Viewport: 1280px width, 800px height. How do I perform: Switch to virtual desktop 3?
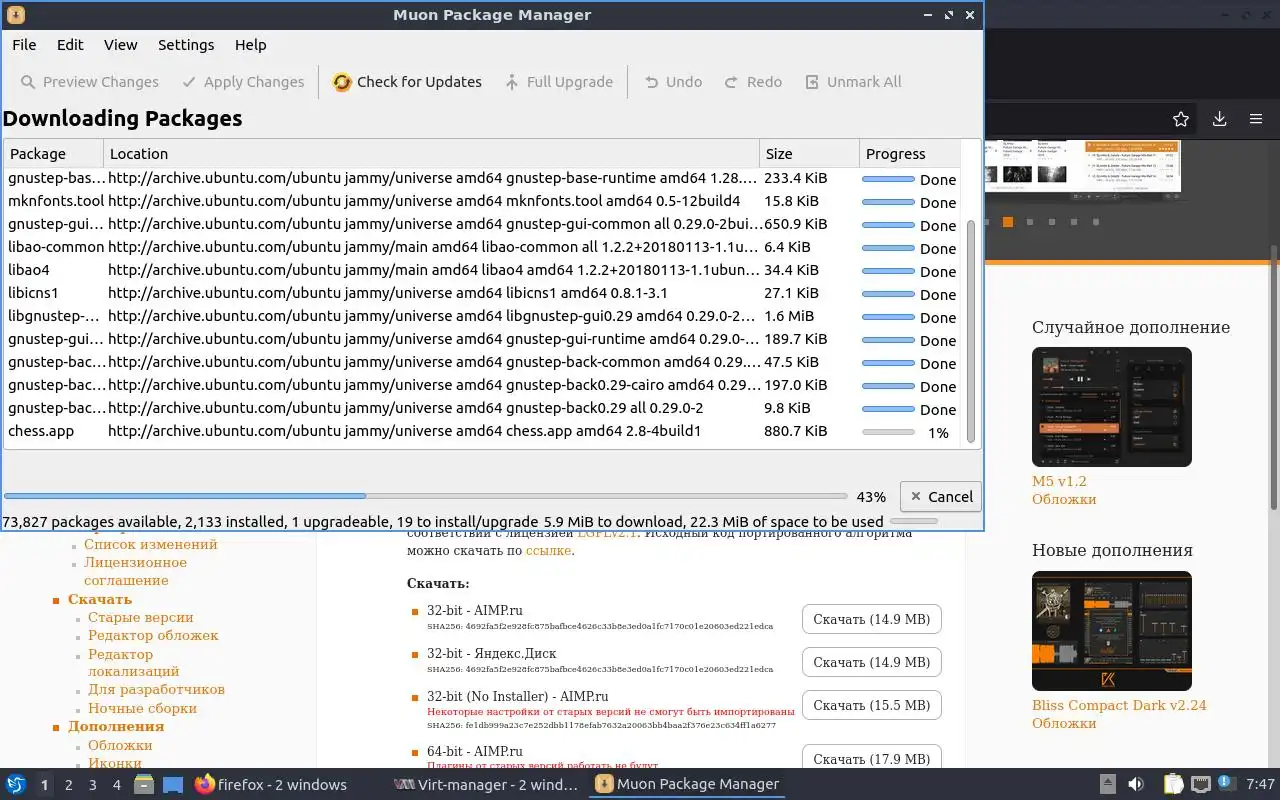coord(92,785)
